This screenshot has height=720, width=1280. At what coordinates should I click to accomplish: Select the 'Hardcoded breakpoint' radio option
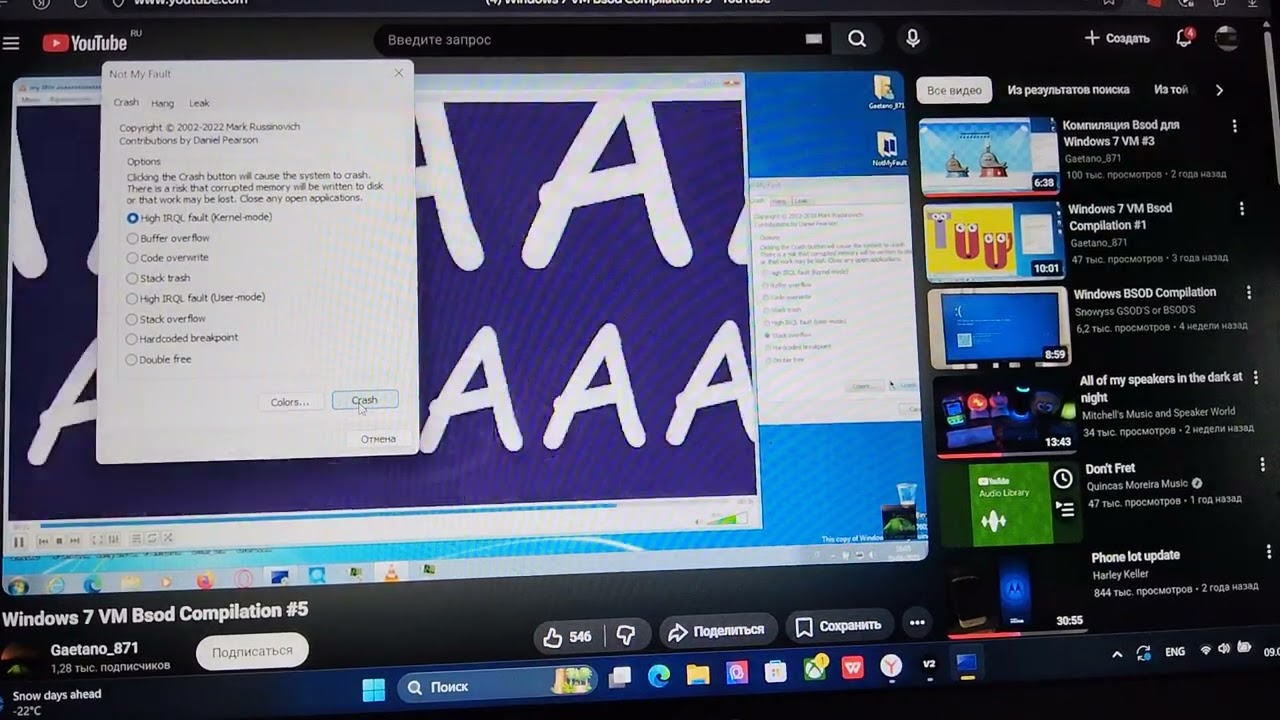click(x=182, y=338)
